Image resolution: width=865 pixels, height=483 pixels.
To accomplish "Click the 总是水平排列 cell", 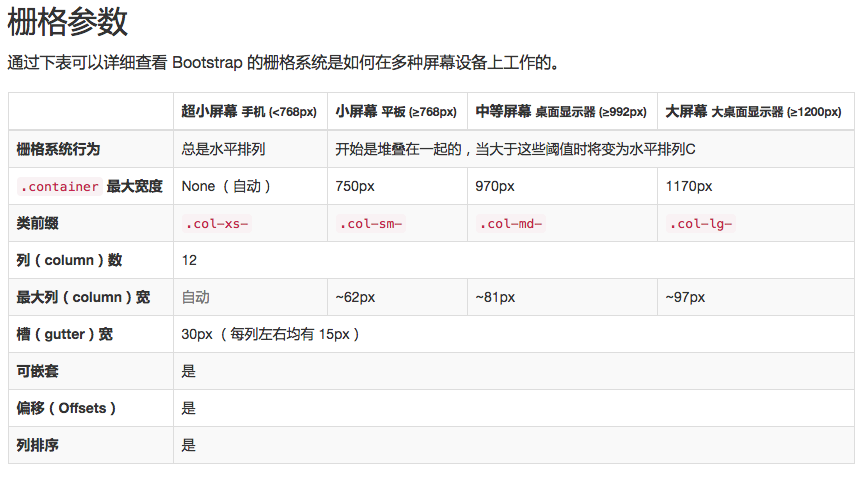I will tap(223, 149).
